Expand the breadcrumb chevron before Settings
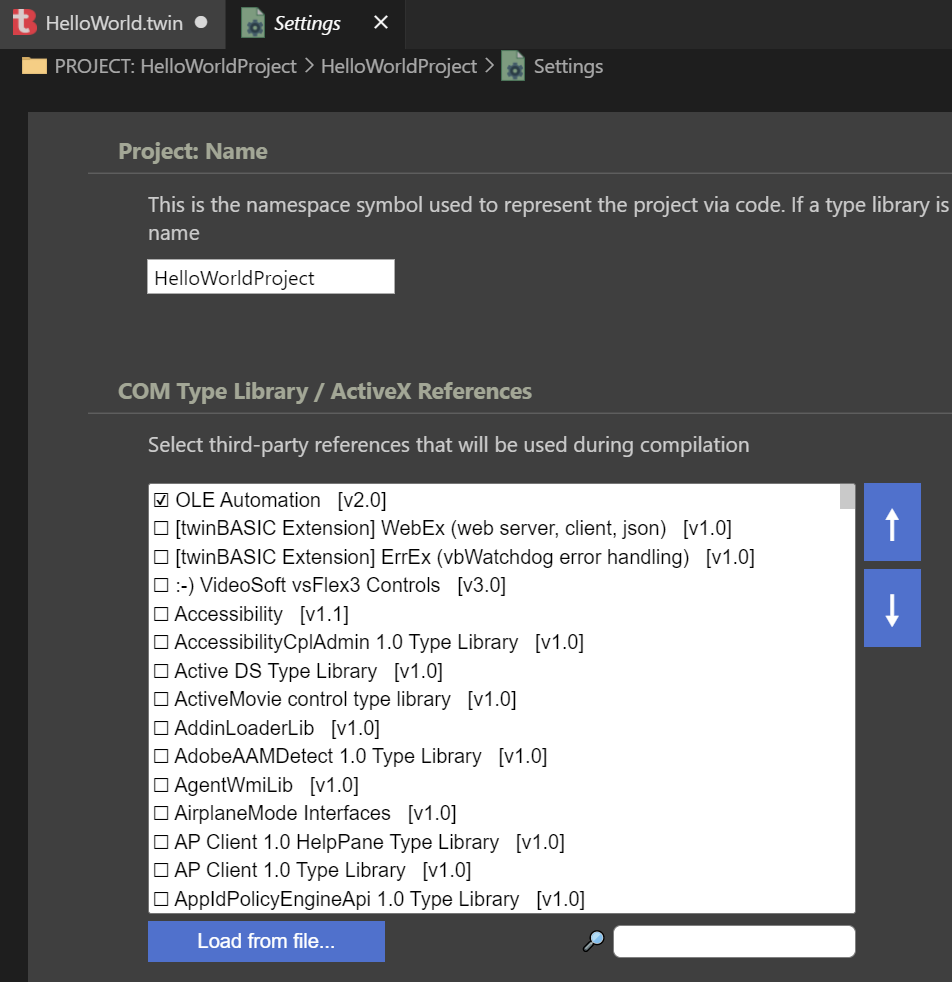 click(x=489, y=66)
